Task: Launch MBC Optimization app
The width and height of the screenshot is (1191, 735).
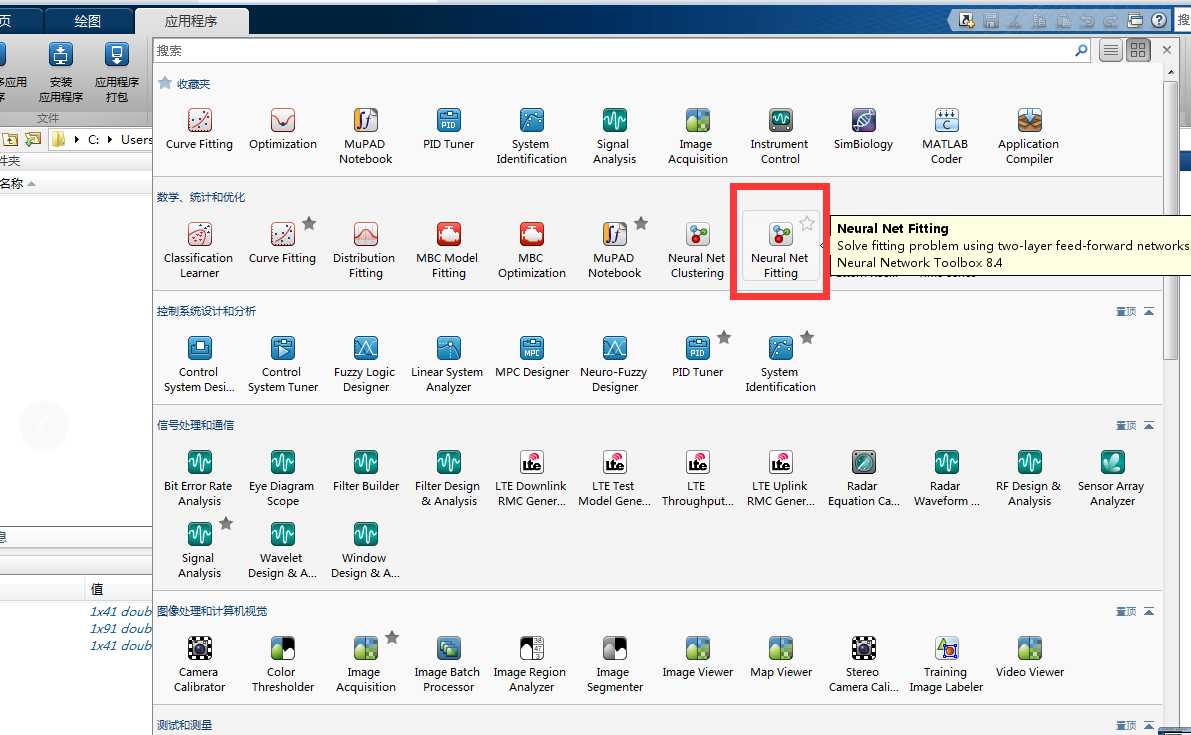Action: 531,251
